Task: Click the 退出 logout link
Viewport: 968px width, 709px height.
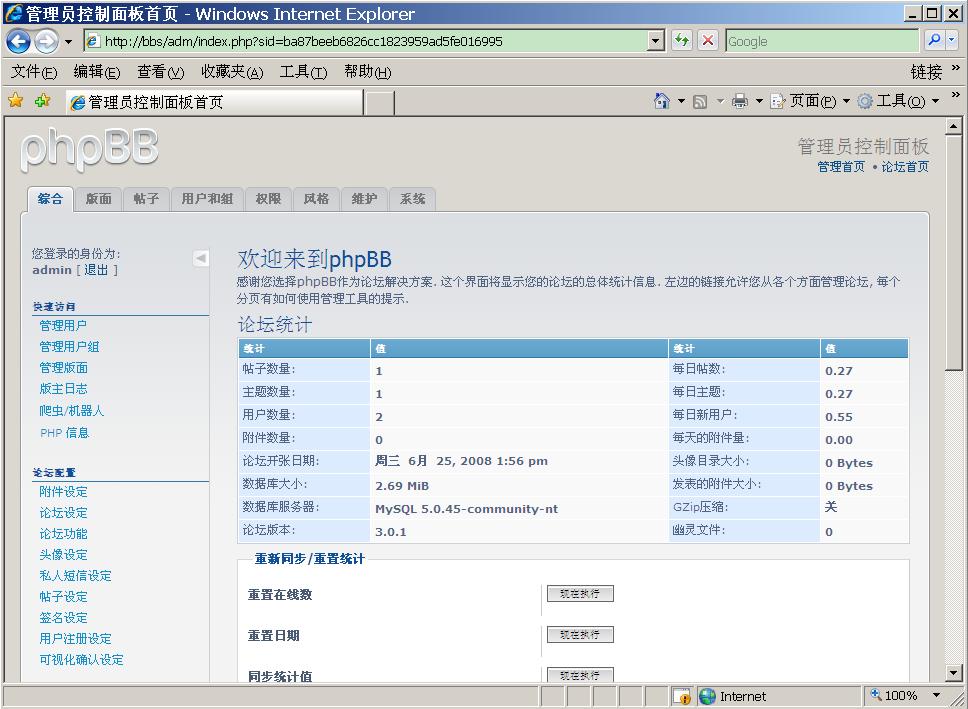Action: coord(96,270)
